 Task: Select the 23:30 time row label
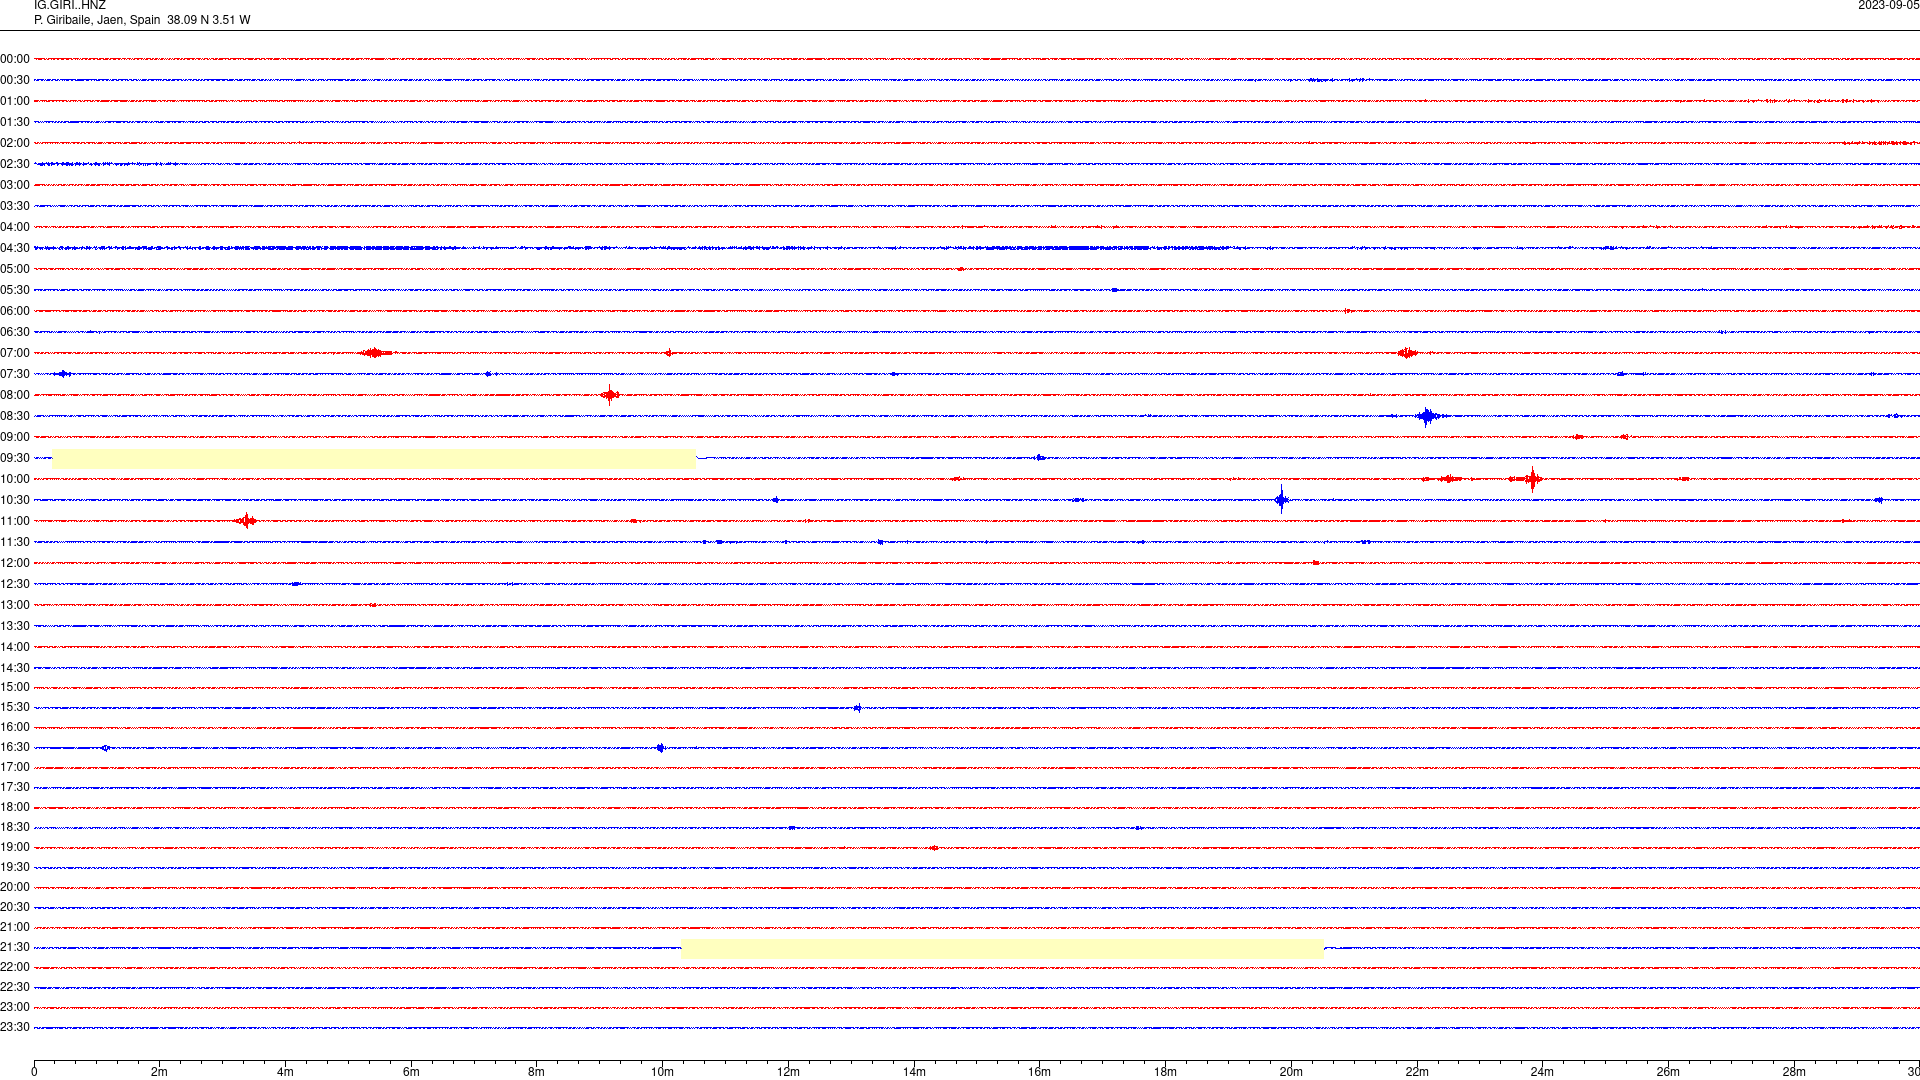tap(15, 1027)
